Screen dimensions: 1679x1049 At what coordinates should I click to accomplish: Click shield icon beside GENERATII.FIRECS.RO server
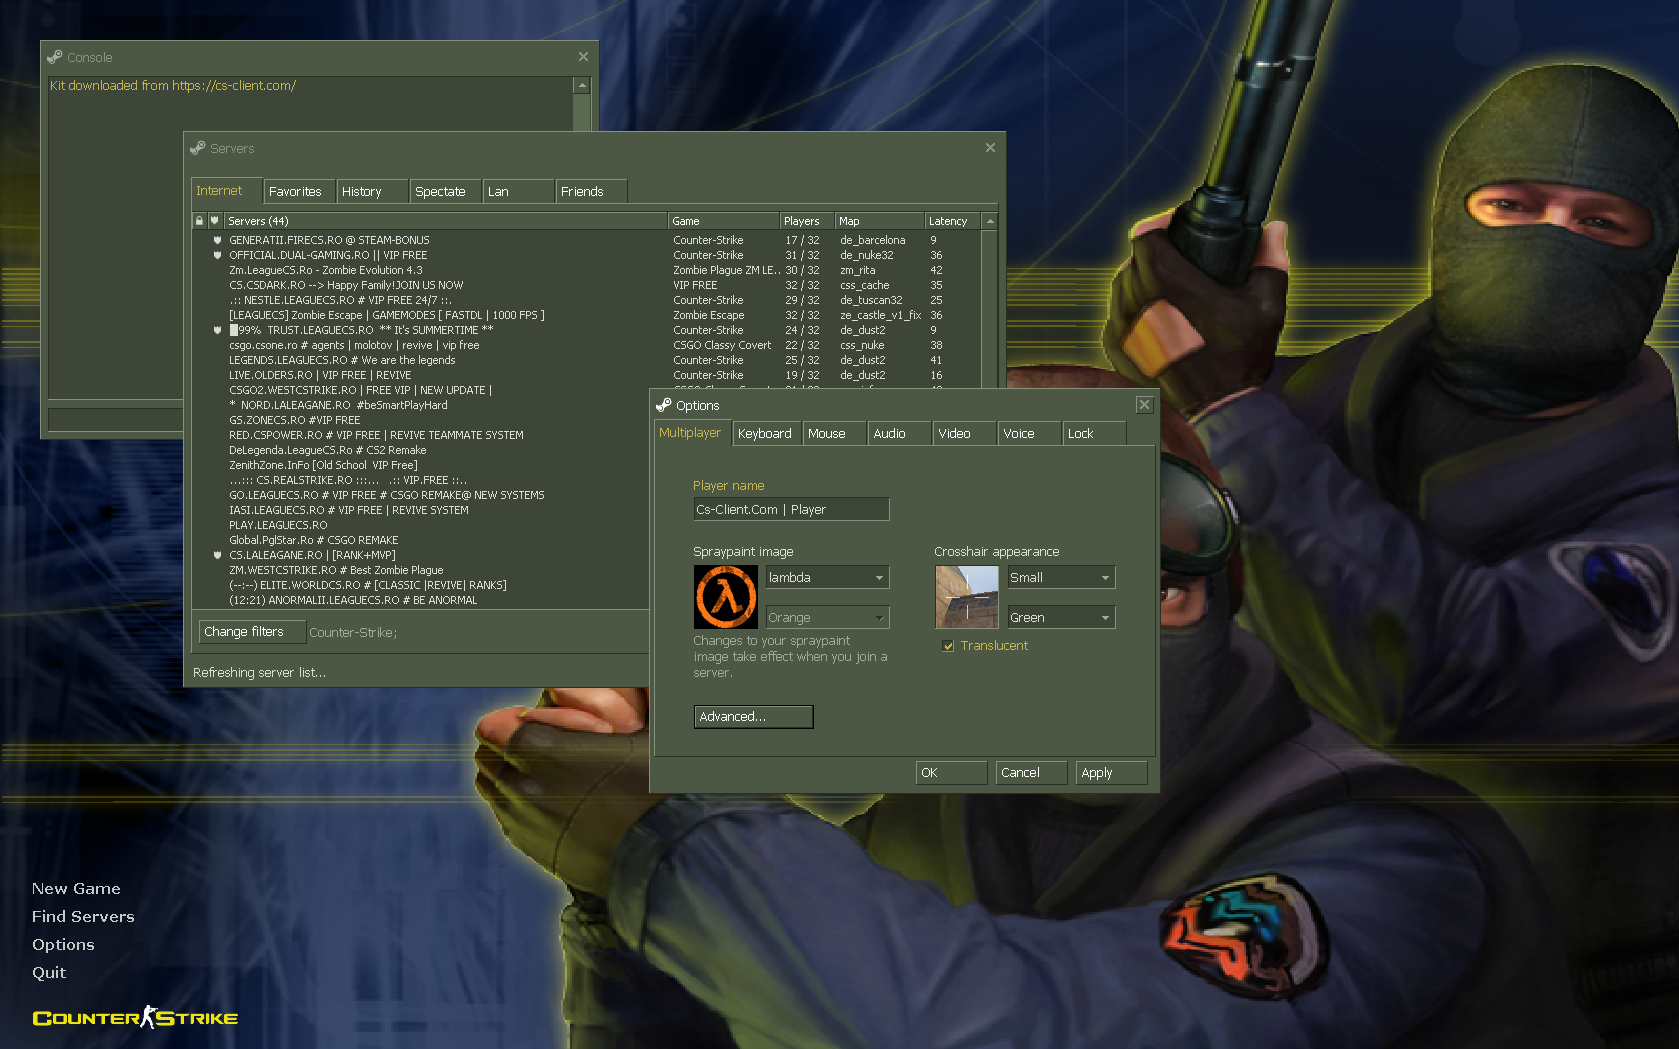[217, 240]
